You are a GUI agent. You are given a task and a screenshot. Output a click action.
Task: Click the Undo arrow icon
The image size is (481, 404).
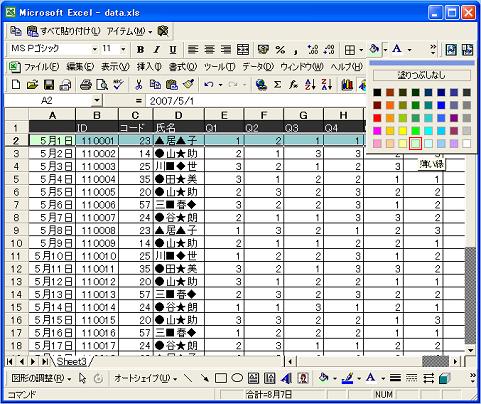(x=209, y=85)
